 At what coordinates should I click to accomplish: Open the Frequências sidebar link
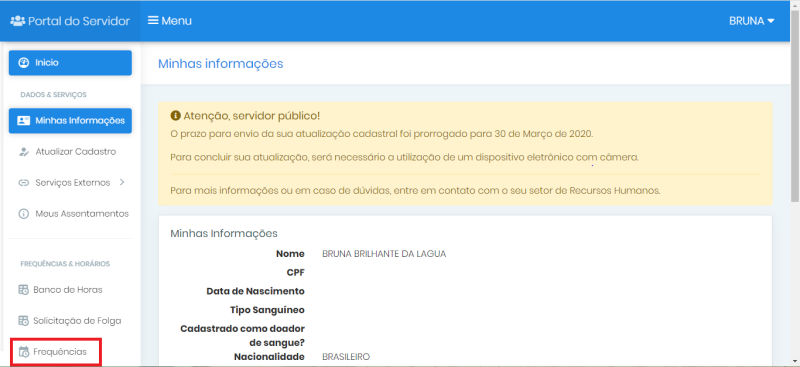57,352
